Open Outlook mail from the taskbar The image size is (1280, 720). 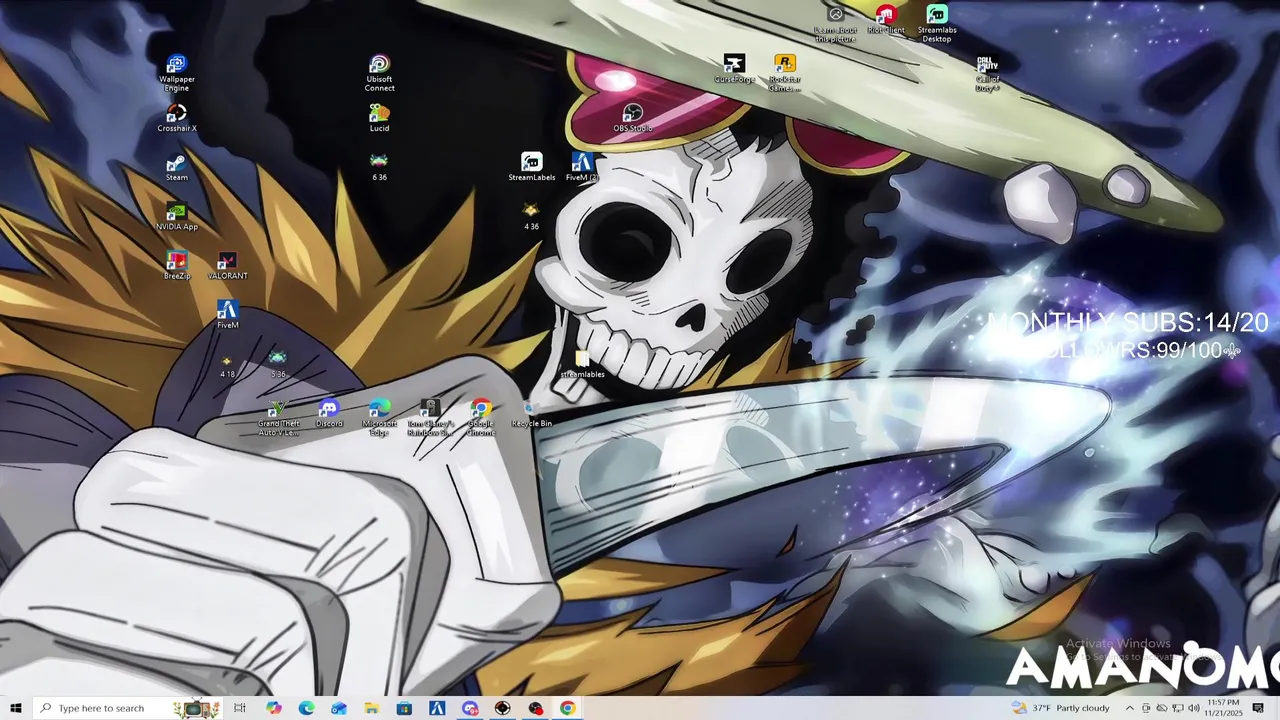[x=339, y=708]
